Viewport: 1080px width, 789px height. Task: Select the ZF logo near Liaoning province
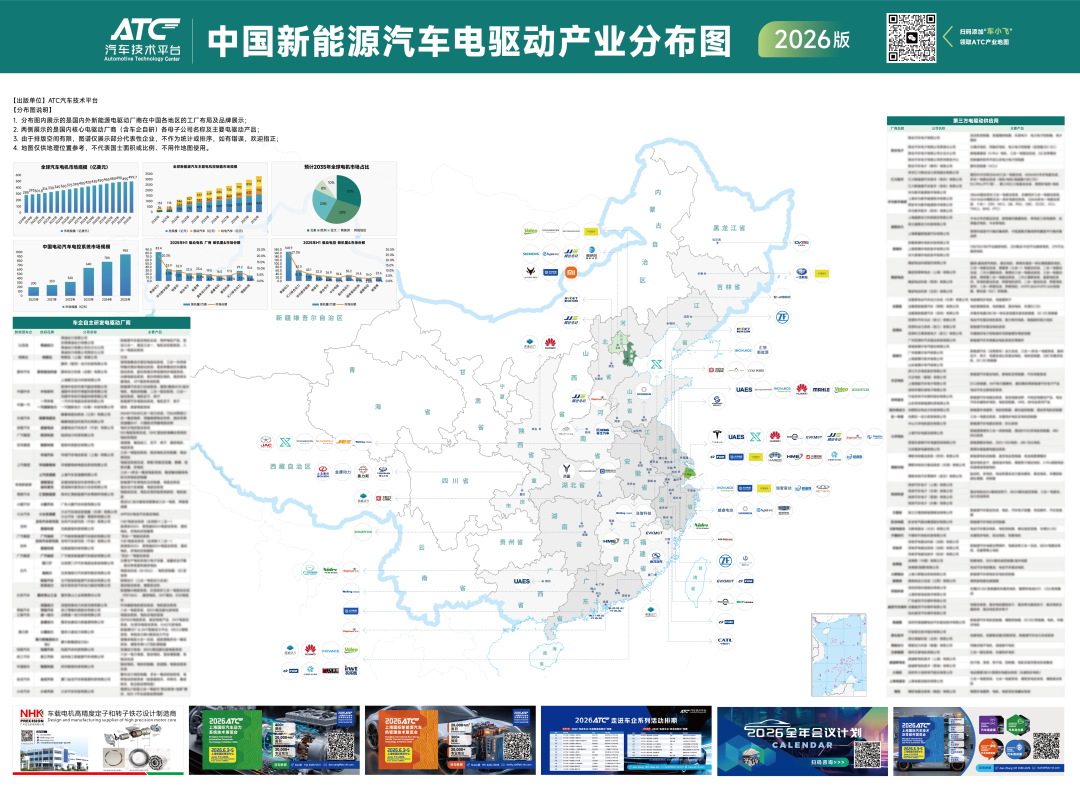(x=780, y=316)
